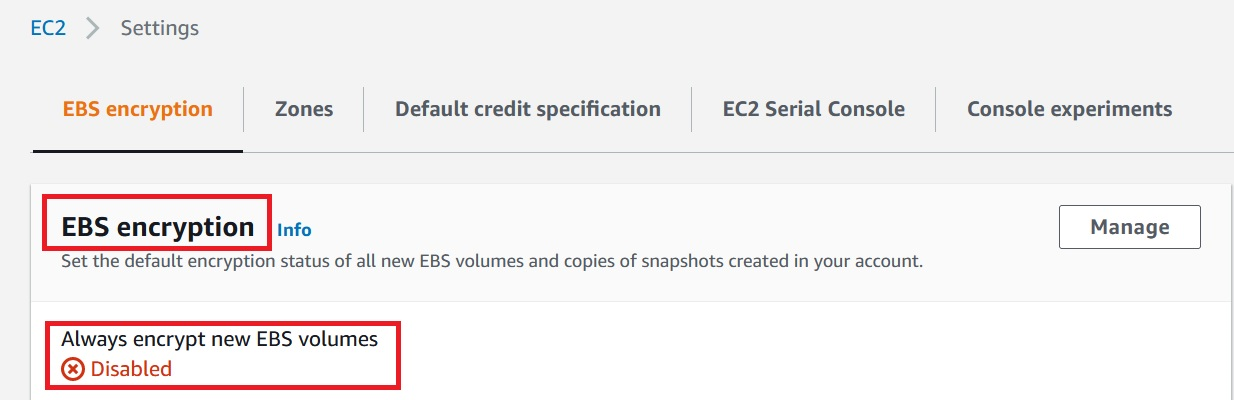
Task: Click the breadcrumb chevron after EC2
Action: [x=93, y=28]
